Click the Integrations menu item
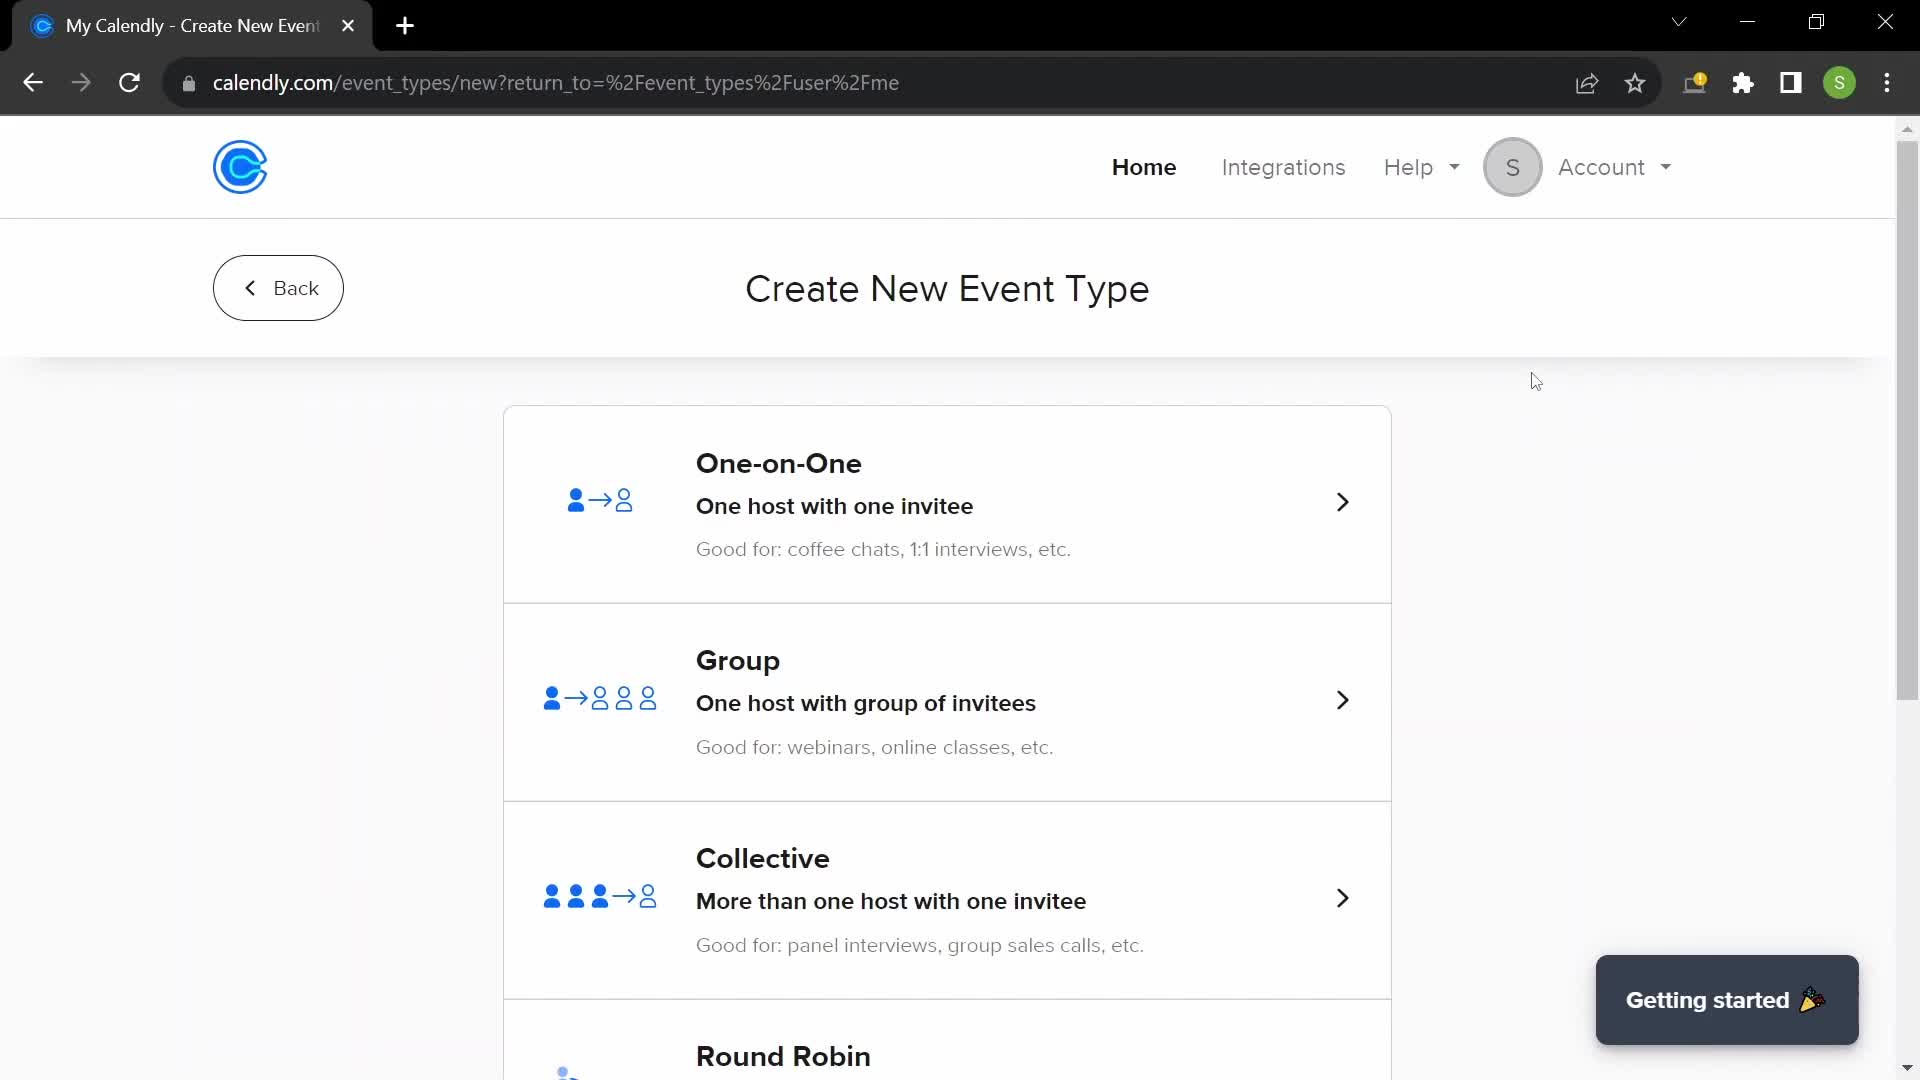This screenshot has width=1920, height=1080. coord(1283,167)
